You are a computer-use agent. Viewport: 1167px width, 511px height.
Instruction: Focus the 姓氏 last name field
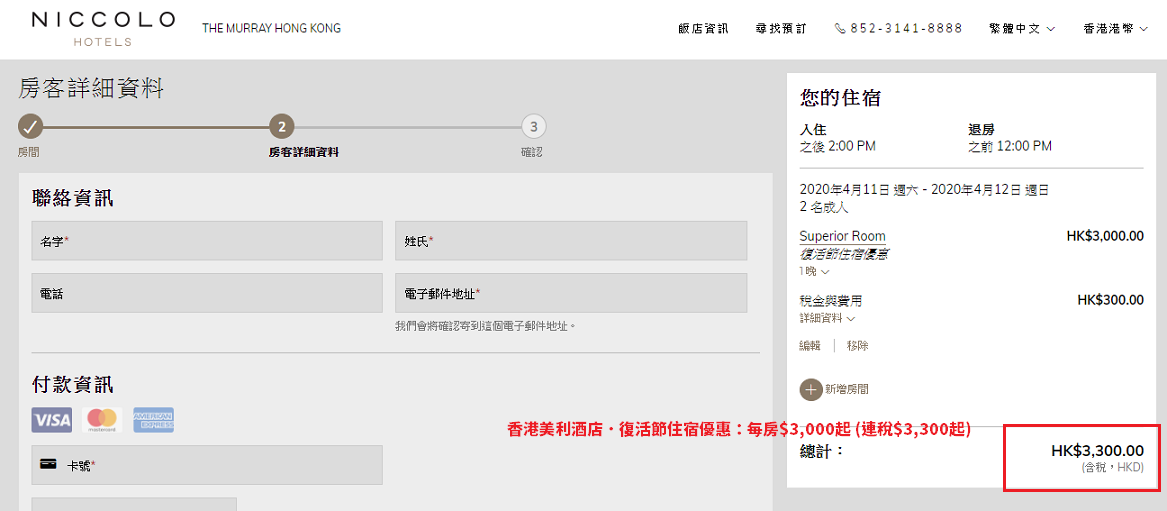571,241
